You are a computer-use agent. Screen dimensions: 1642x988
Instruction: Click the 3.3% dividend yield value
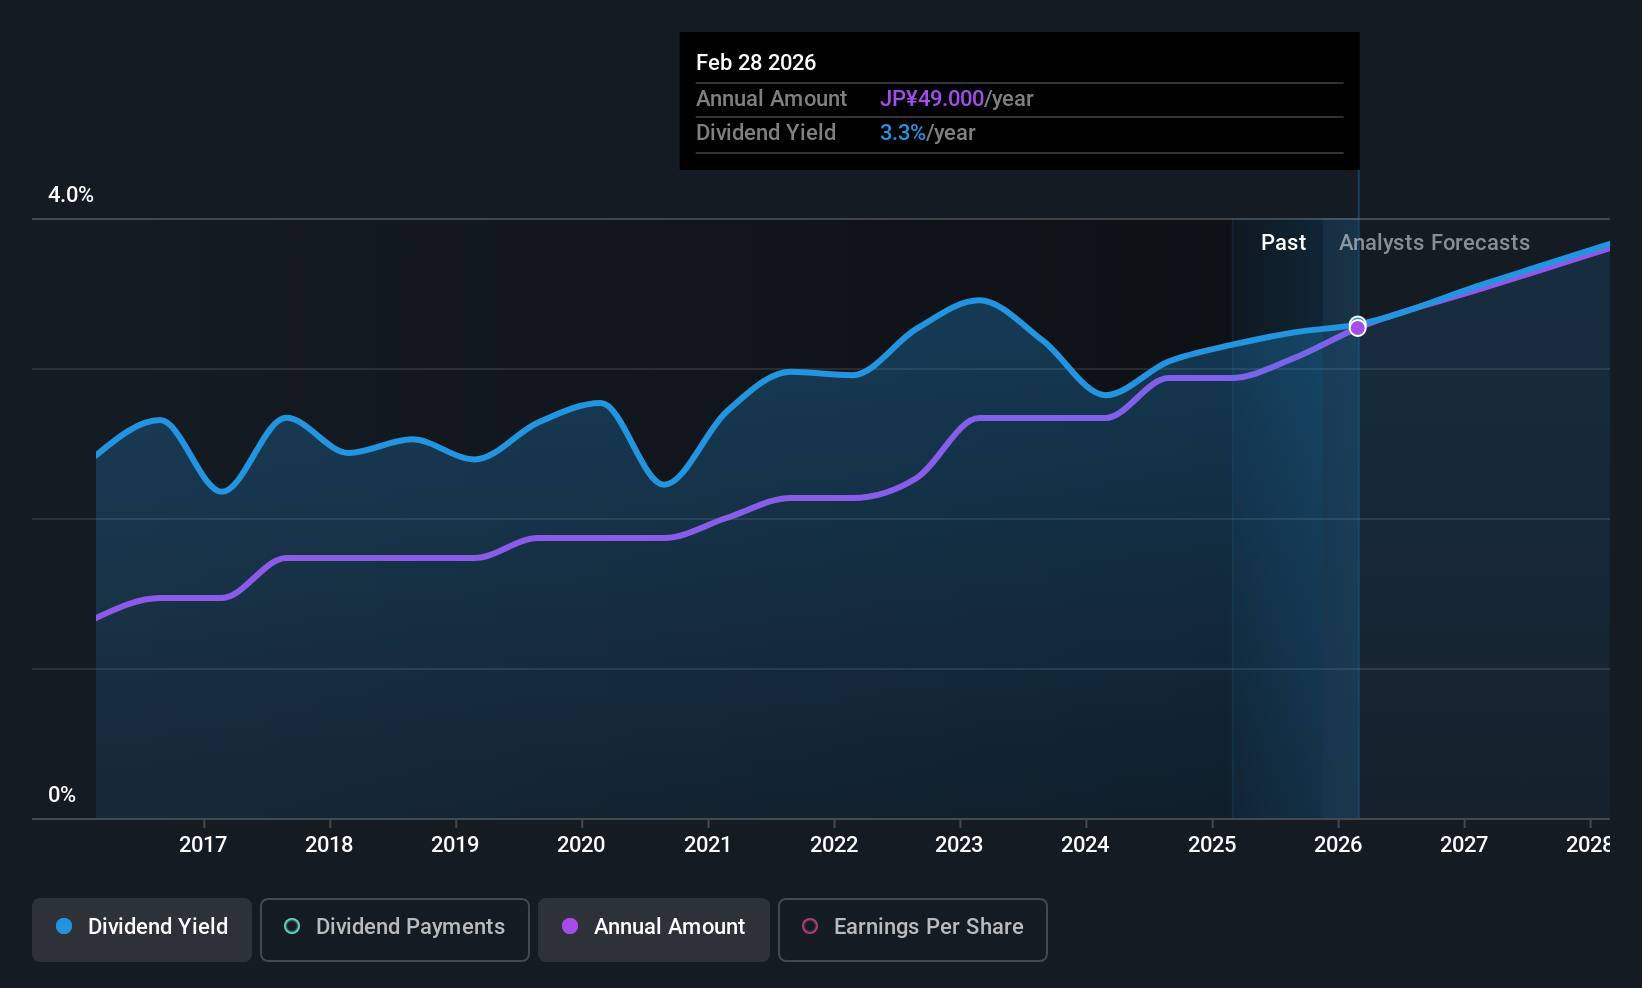902,133
